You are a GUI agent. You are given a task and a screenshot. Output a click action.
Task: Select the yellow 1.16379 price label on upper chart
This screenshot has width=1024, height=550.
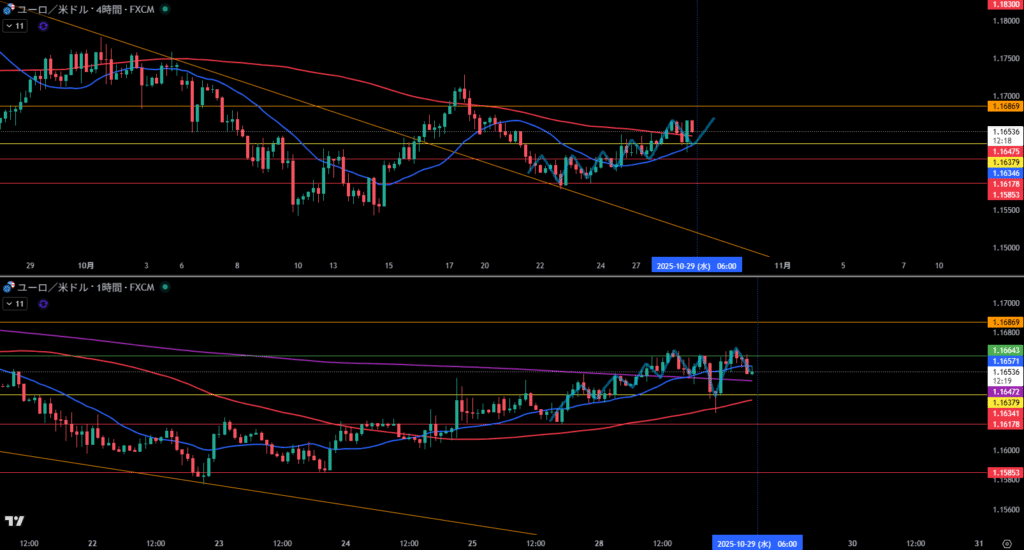1004,161
